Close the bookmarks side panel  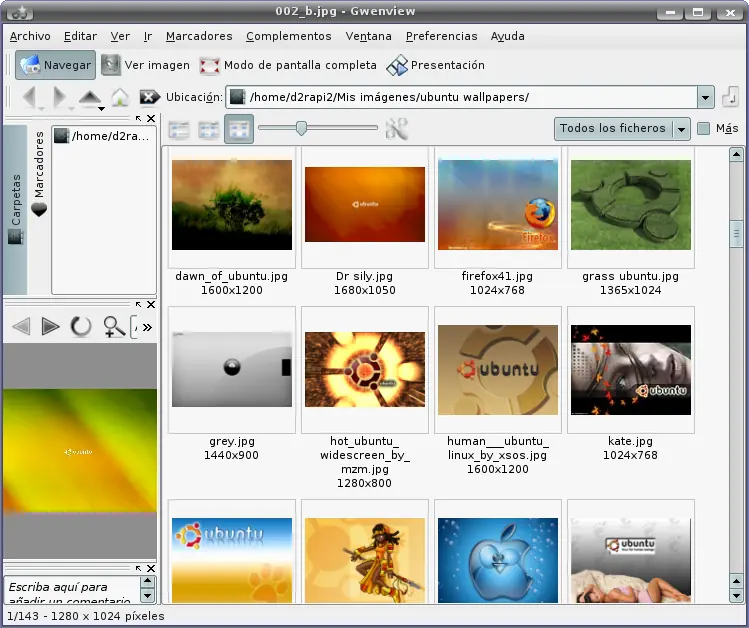pyautogui.click(x=151, y=118)
